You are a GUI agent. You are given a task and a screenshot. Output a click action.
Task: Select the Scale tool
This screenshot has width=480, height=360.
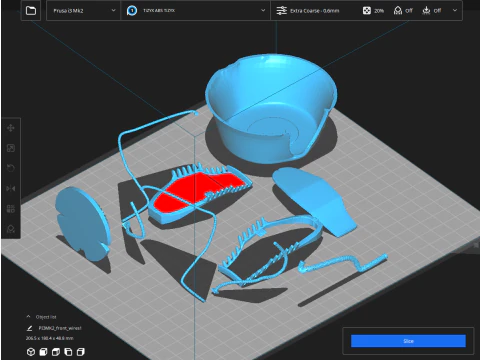coord(11,148)
